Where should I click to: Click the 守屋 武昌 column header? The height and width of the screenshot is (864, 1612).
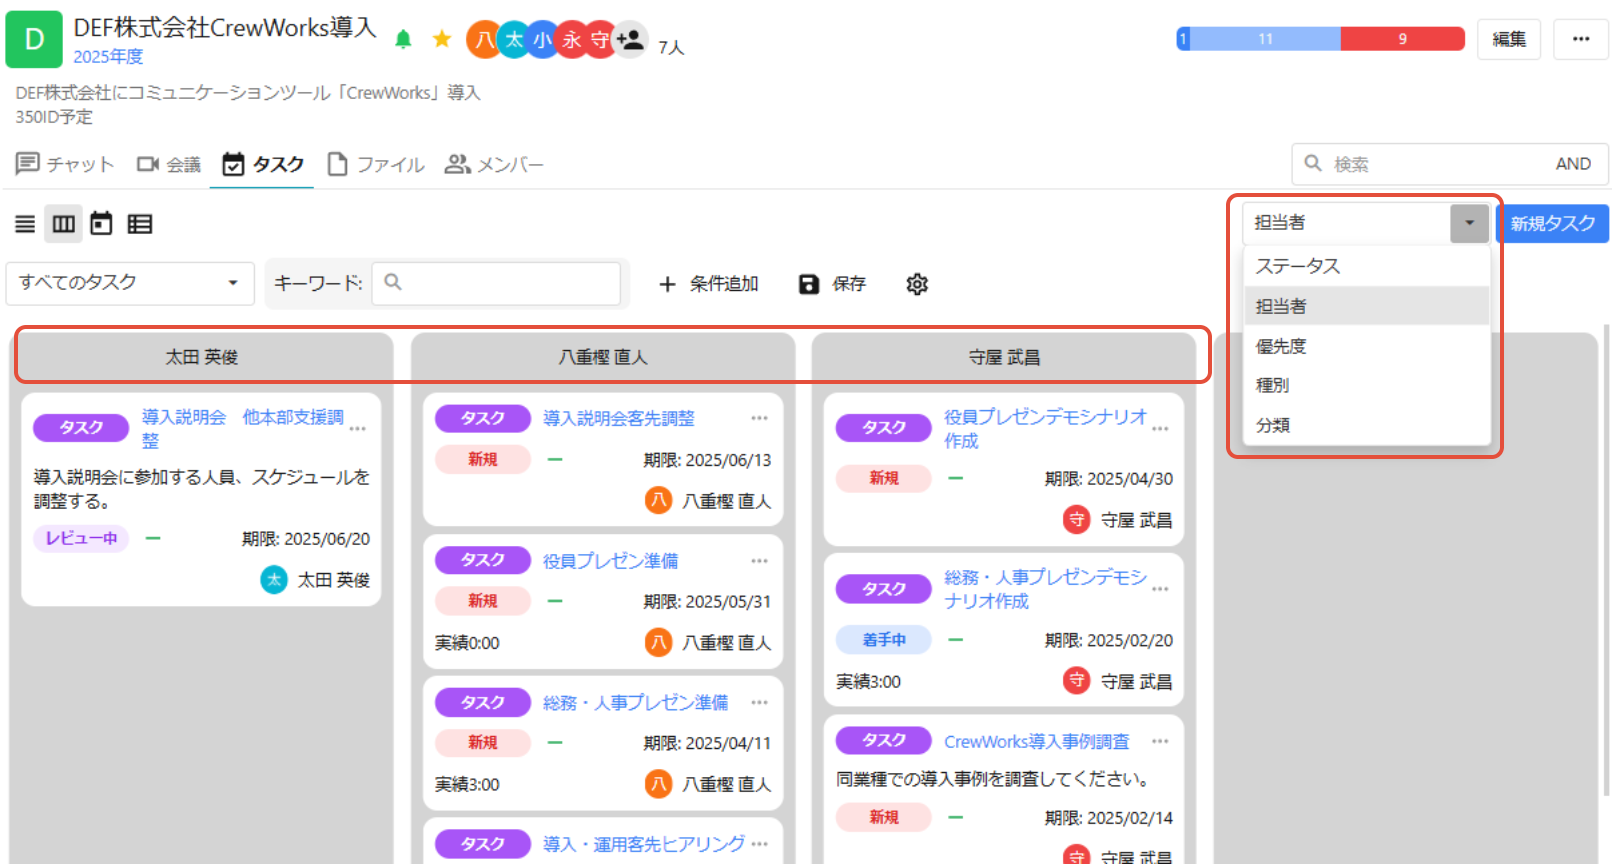1004,357
